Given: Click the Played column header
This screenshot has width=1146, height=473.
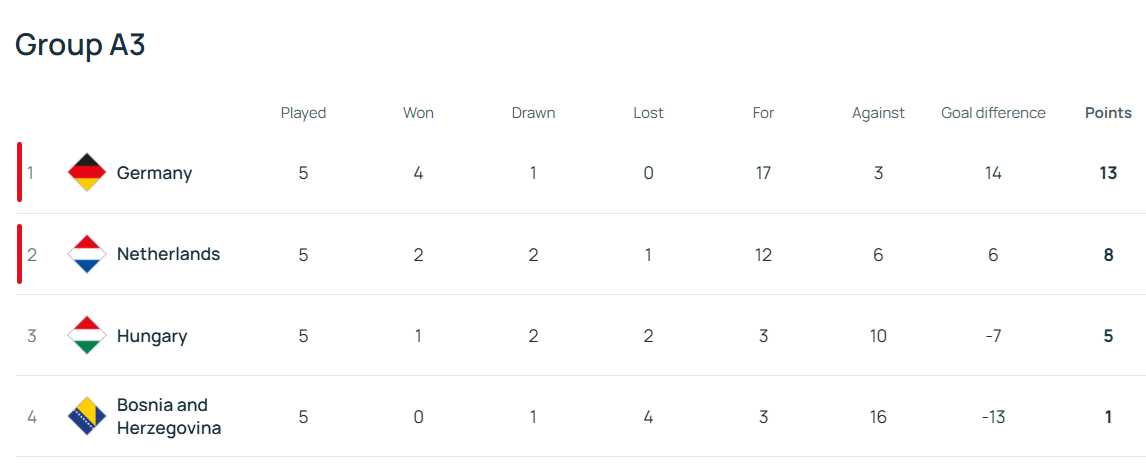Looking at the screenshot, I should click(x=303, y=113).
